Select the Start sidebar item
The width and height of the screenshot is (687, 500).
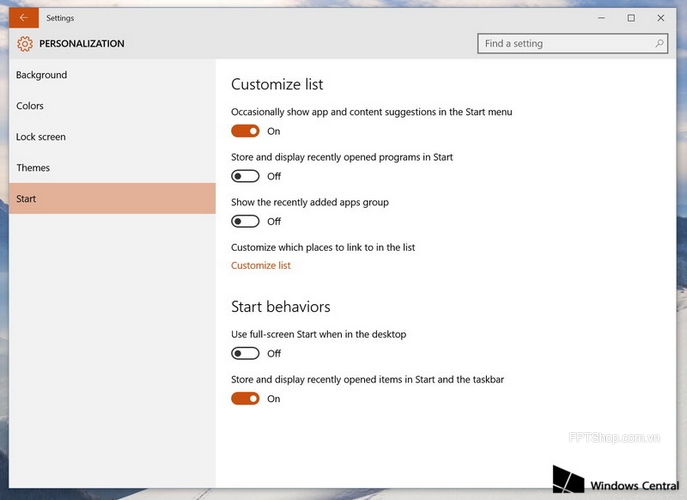tap(112, 199)
